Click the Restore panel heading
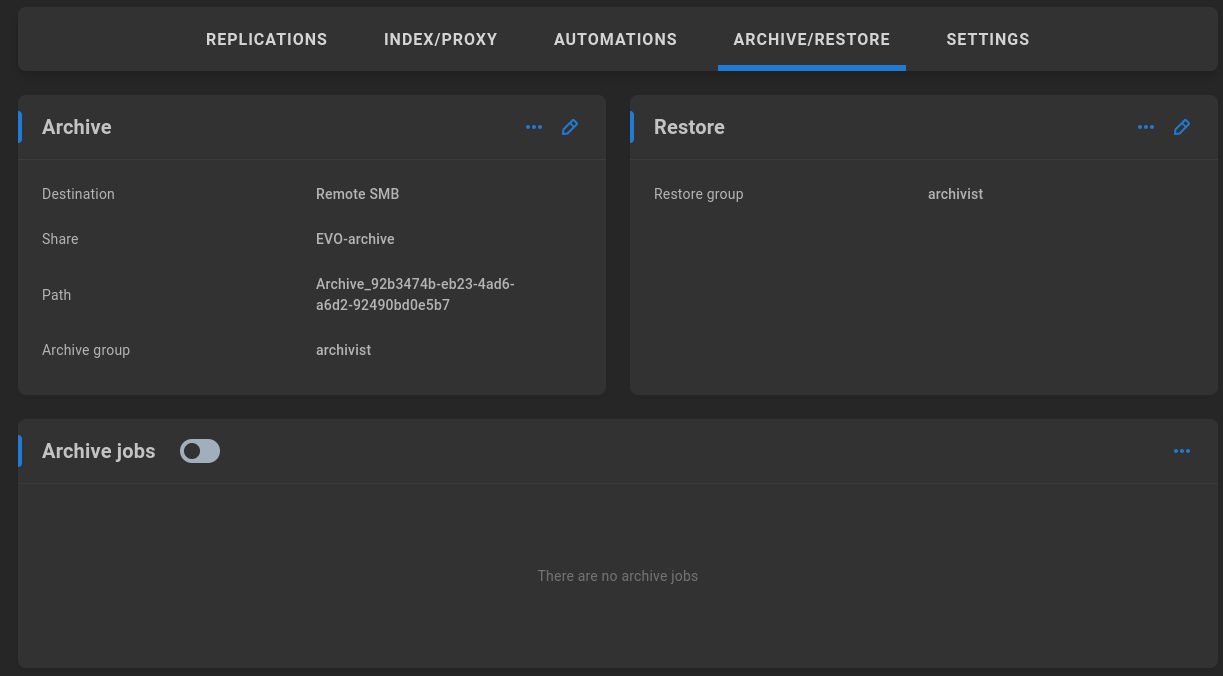Screen dimensions: 1223x676 (689, 127)
